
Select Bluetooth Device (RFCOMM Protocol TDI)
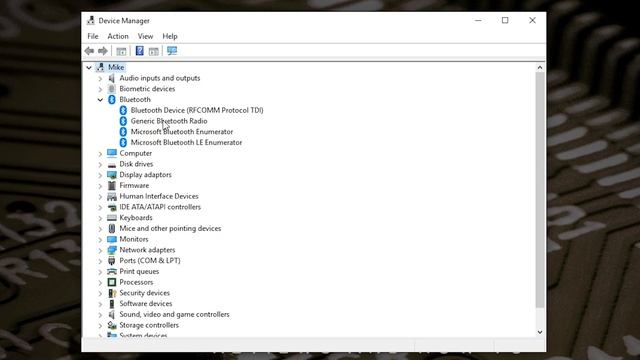coord(197,110)
